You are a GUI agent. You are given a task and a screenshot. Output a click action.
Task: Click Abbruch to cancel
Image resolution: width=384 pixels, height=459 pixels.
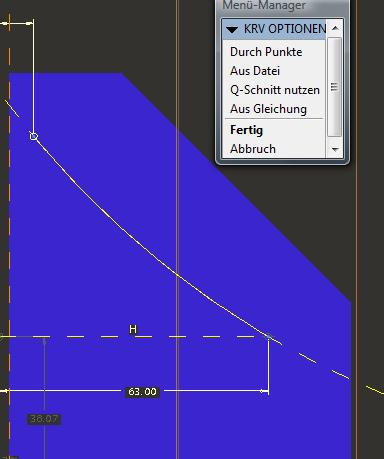pyautogui.click(x=253, y=149)
